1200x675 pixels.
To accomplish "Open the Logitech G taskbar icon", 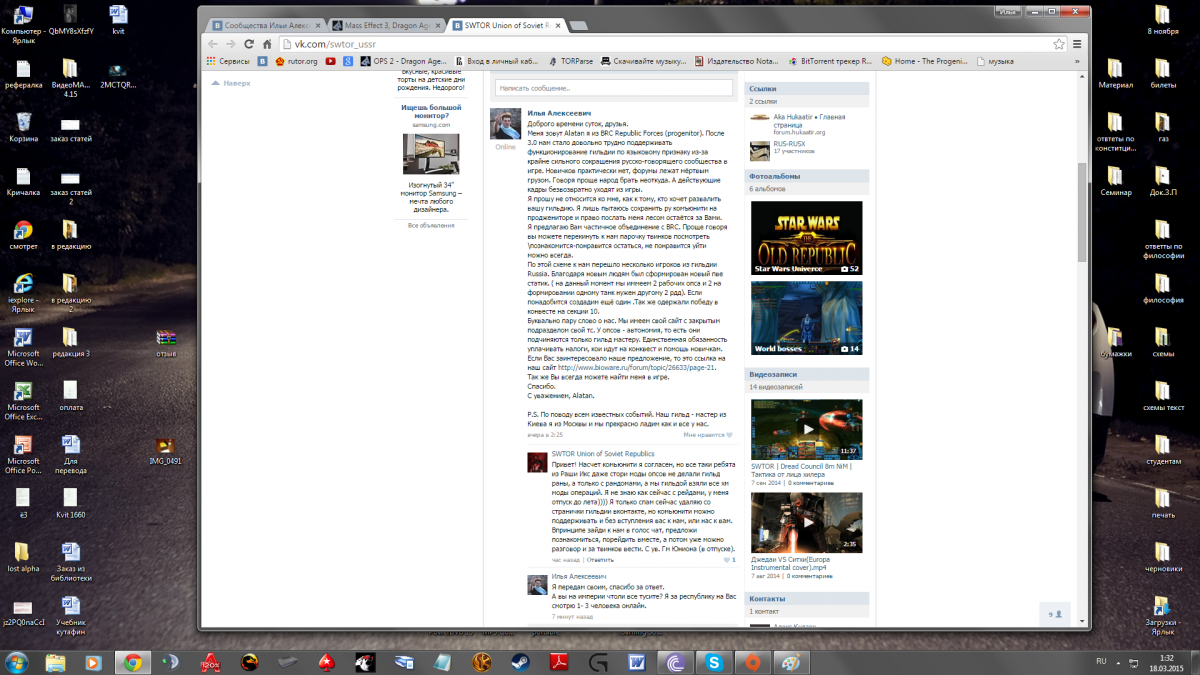I will coord(598,661).
